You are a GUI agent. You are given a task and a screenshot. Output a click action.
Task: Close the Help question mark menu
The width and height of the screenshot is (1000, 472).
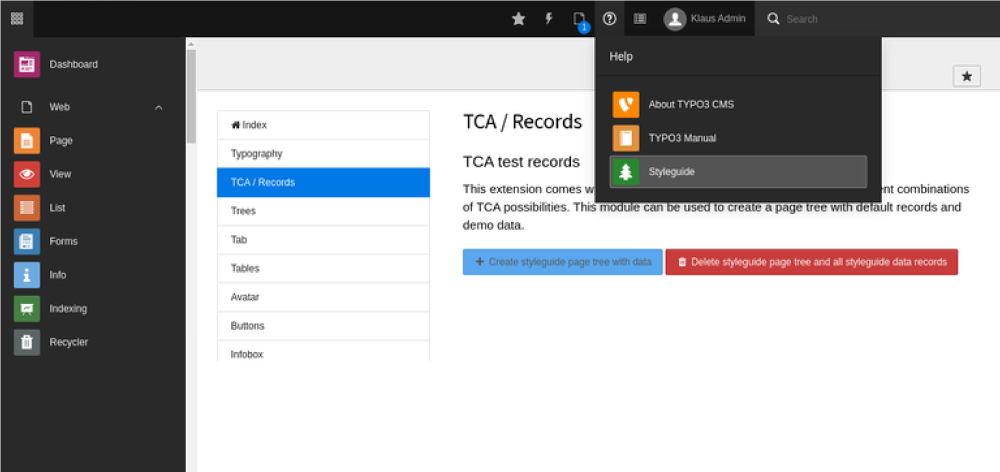click(x=610, y=18)
